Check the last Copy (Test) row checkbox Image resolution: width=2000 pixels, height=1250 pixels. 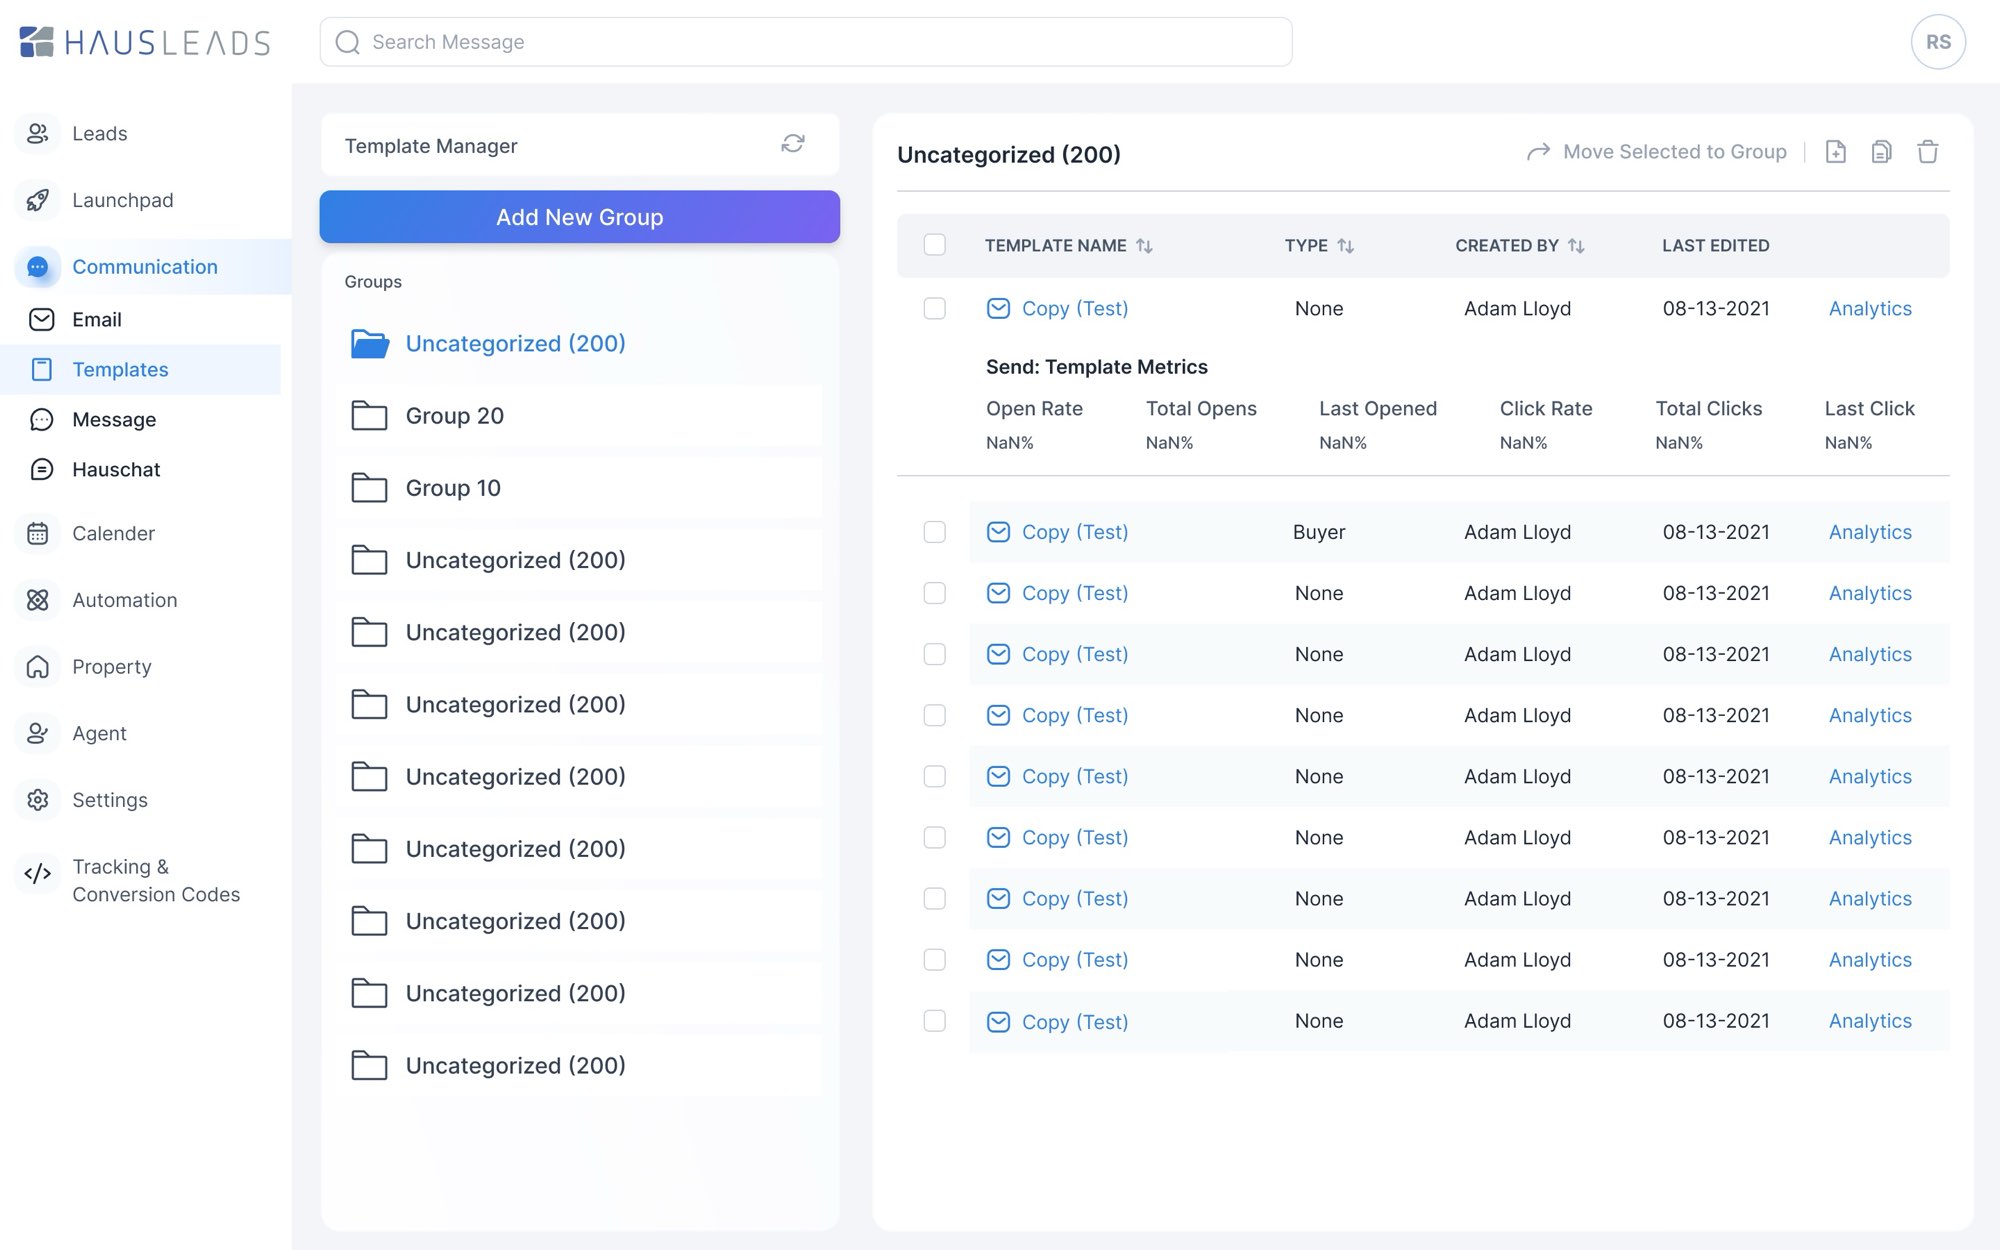click(934, 1021)
